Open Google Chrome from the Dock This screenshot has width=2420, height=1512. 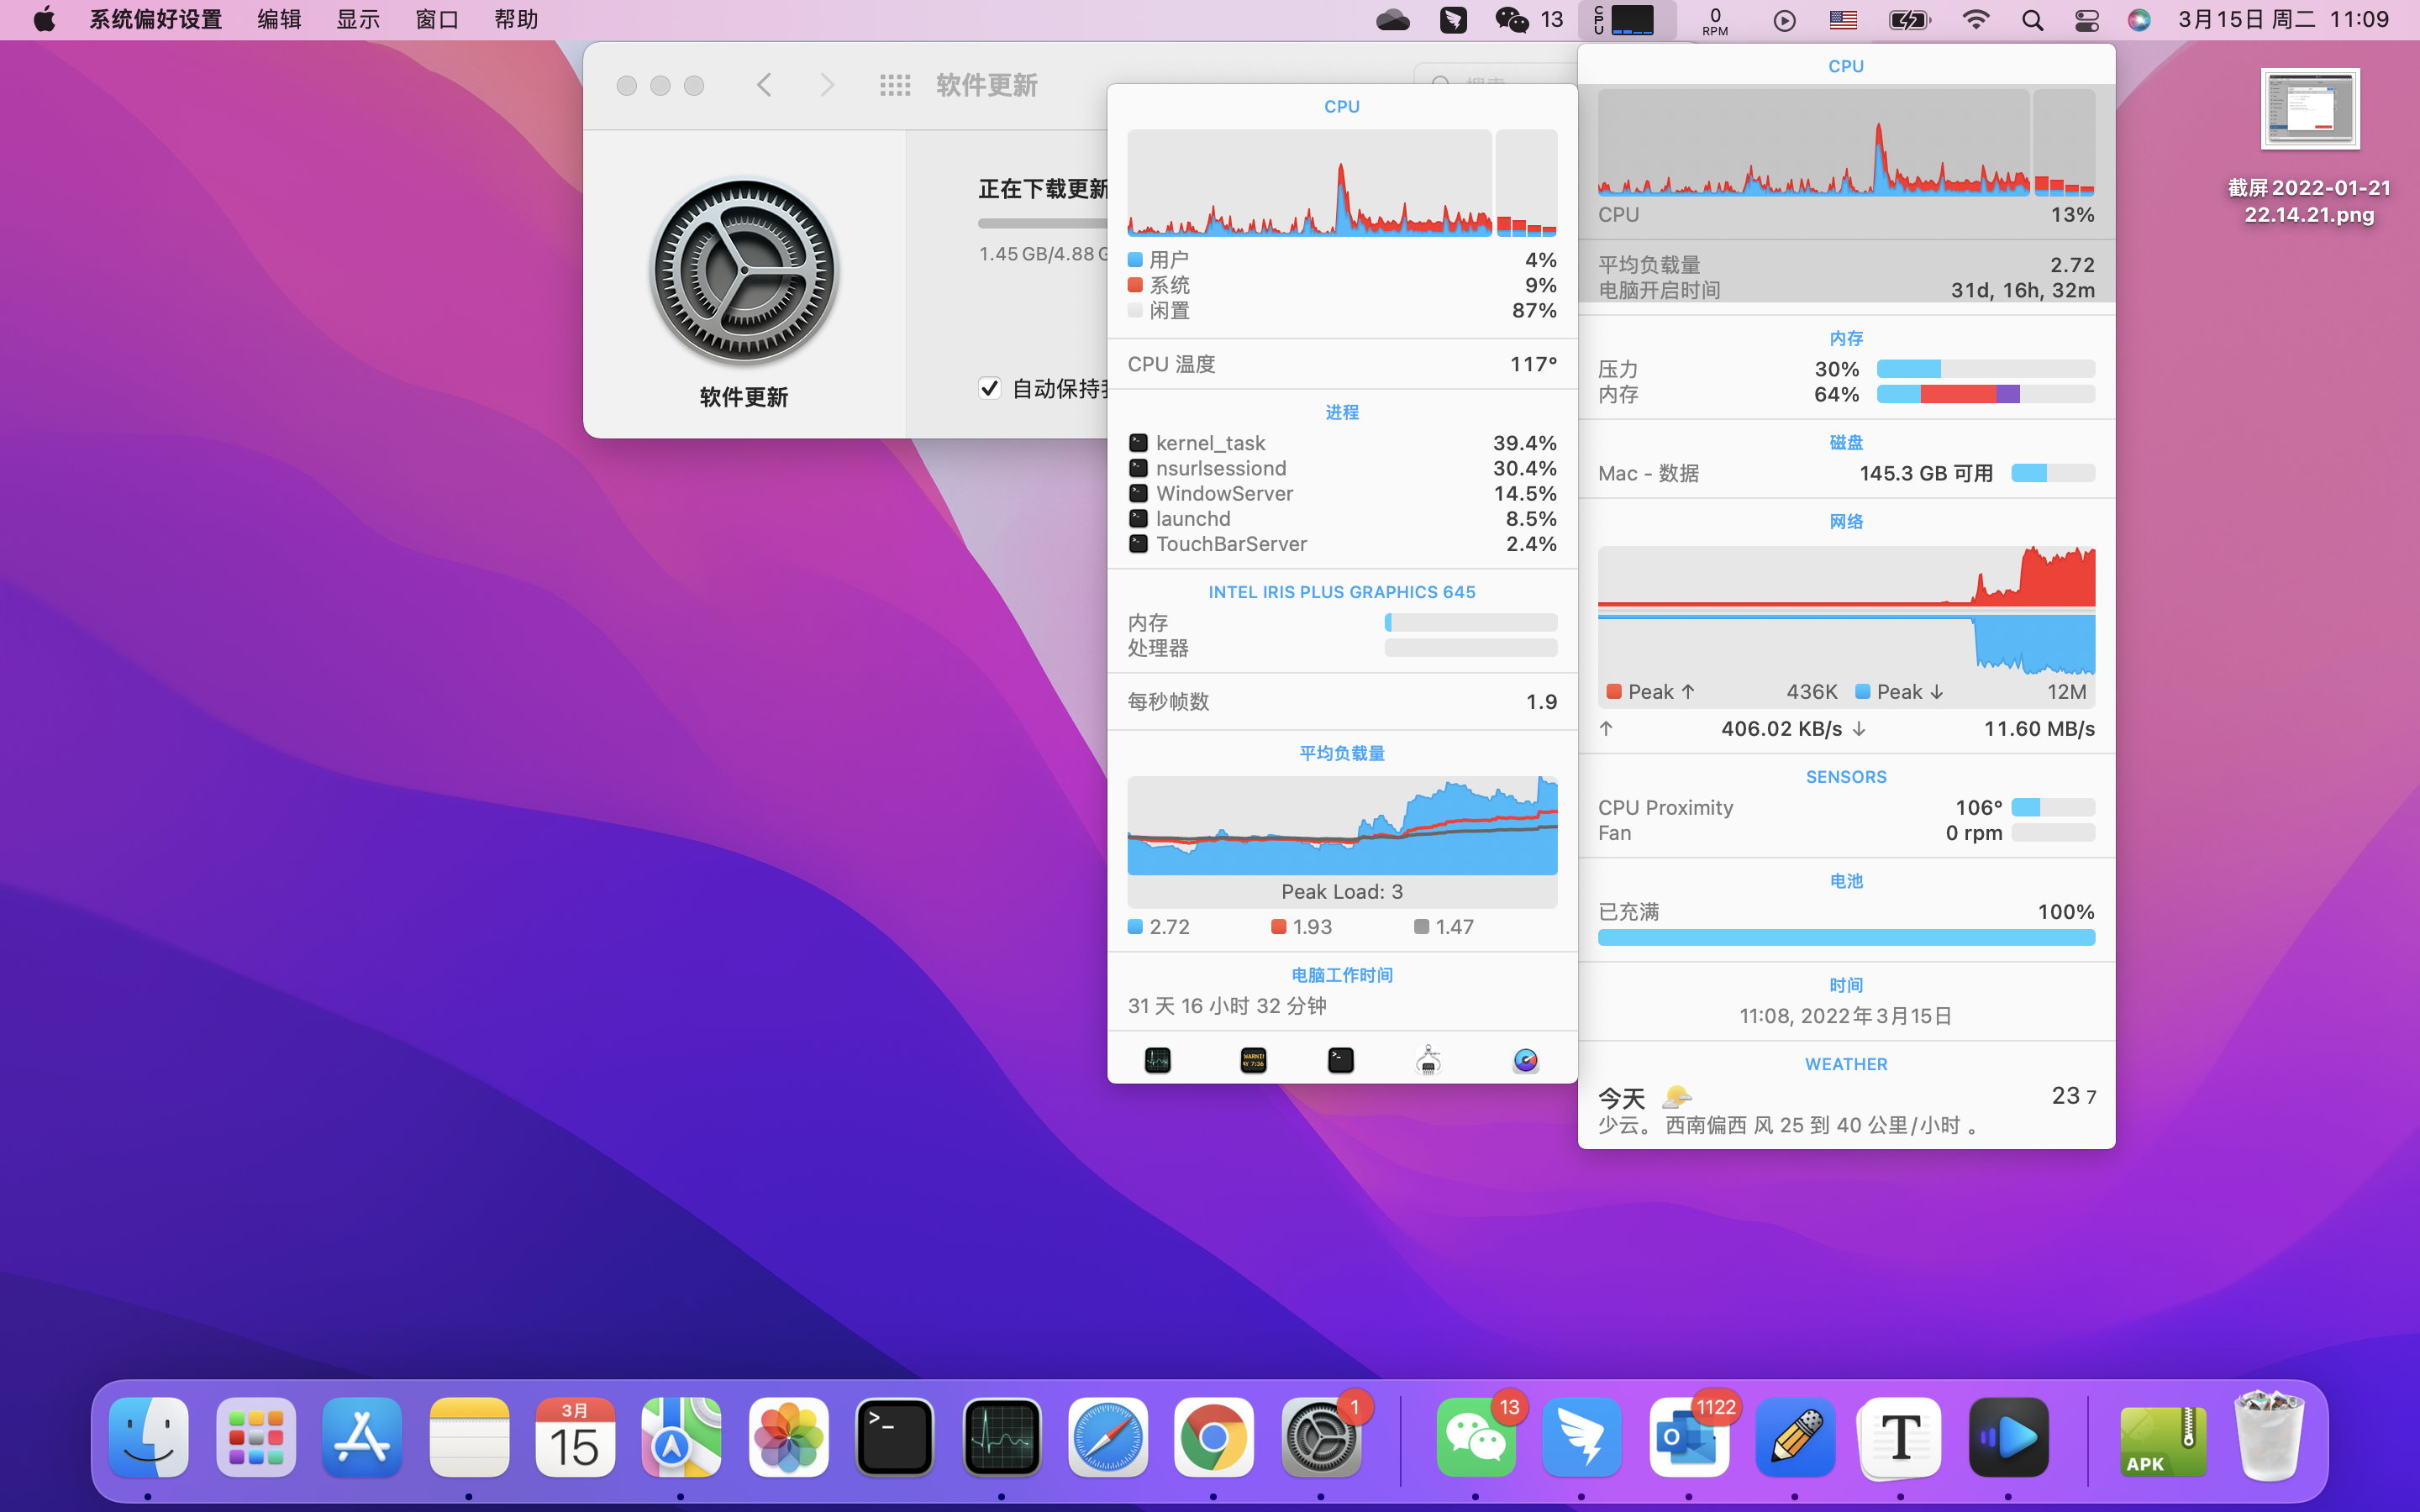[1213, 1437]
